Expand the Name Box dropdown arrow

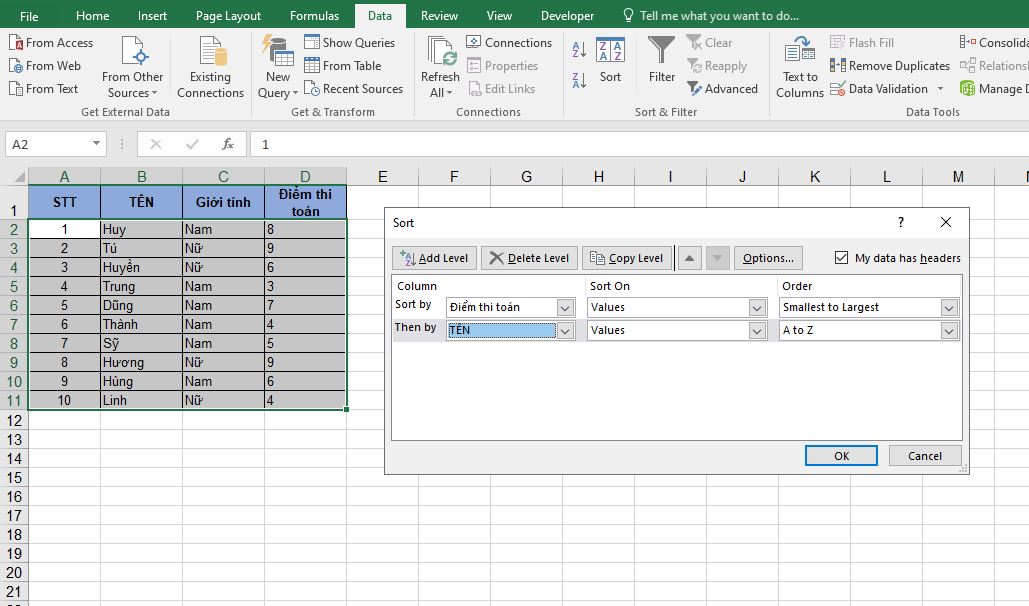[97, 144]
